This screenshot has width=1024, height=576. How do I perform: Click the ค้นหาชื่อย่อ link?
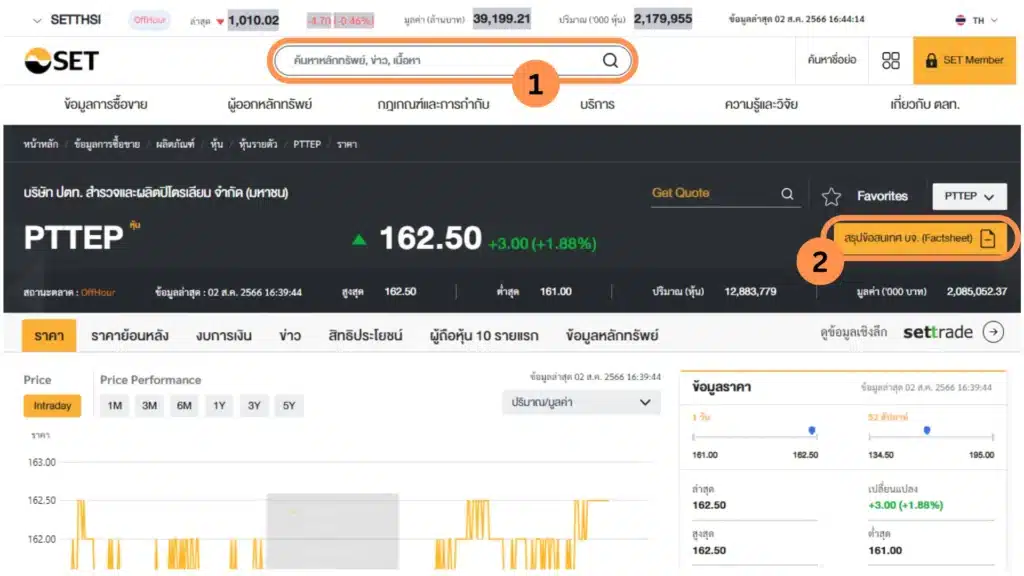832,60
